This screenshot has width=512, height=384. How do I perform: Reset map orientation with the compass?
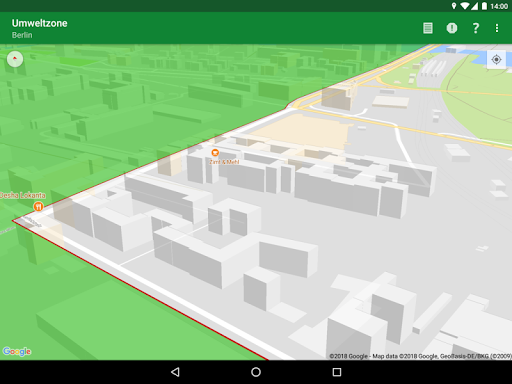point(15,59)
